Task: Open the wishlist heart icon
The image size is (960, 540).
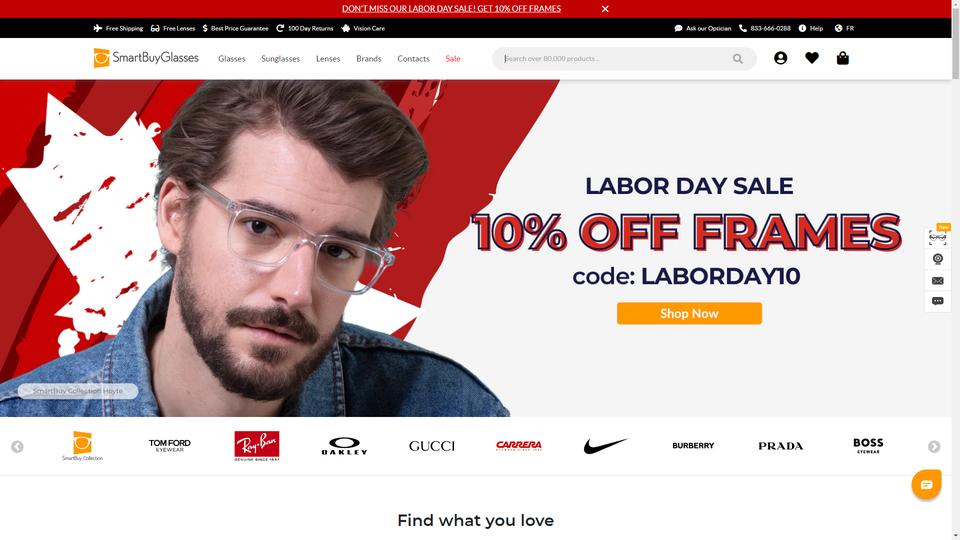Action: pyautogui.click(x=812, y=58)
